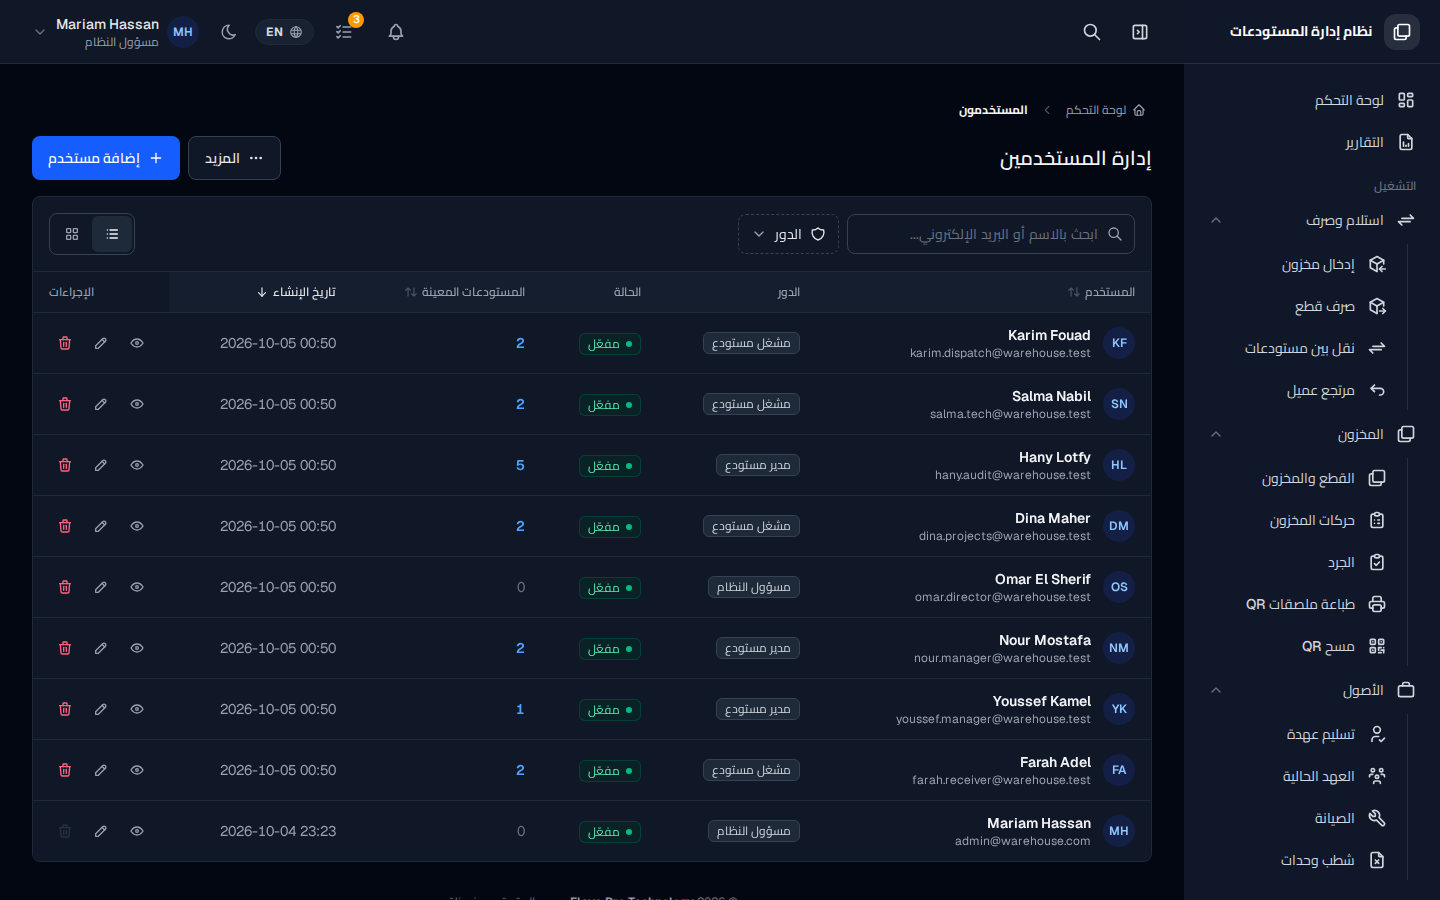The image size is (1440, 900).
Task: Delete user Karim Fouad
Action: click(65, 343)
